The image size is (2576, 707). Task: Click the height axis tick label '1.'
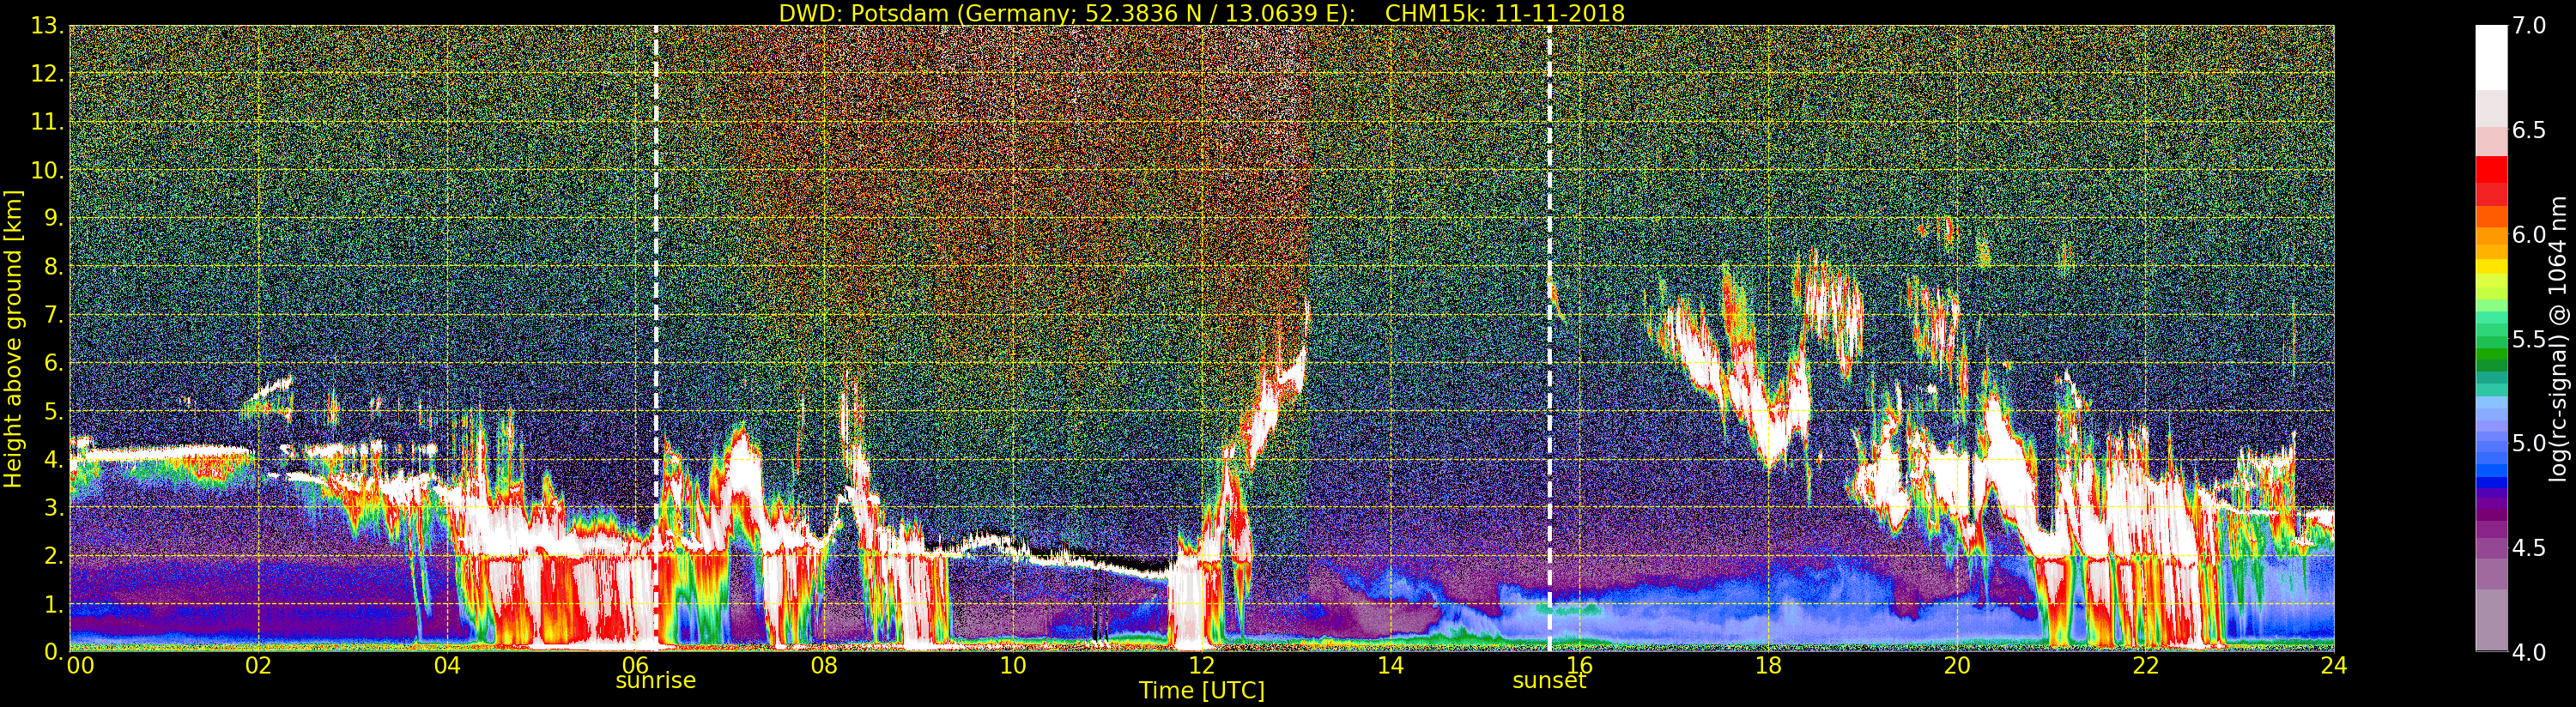pyautogui.click(x=55, y=603)
